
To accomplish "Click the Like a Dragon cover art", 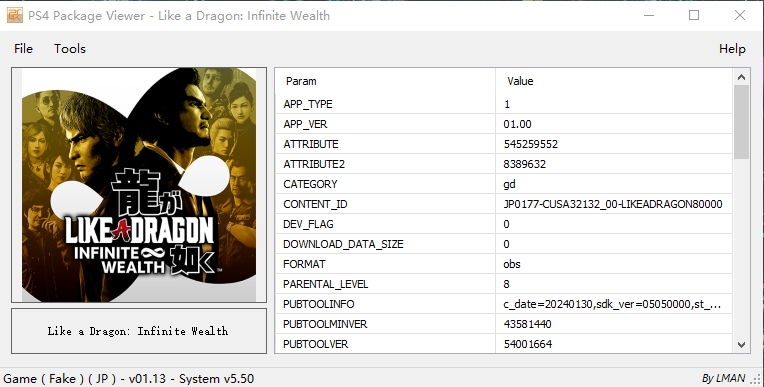I will 139,185.
